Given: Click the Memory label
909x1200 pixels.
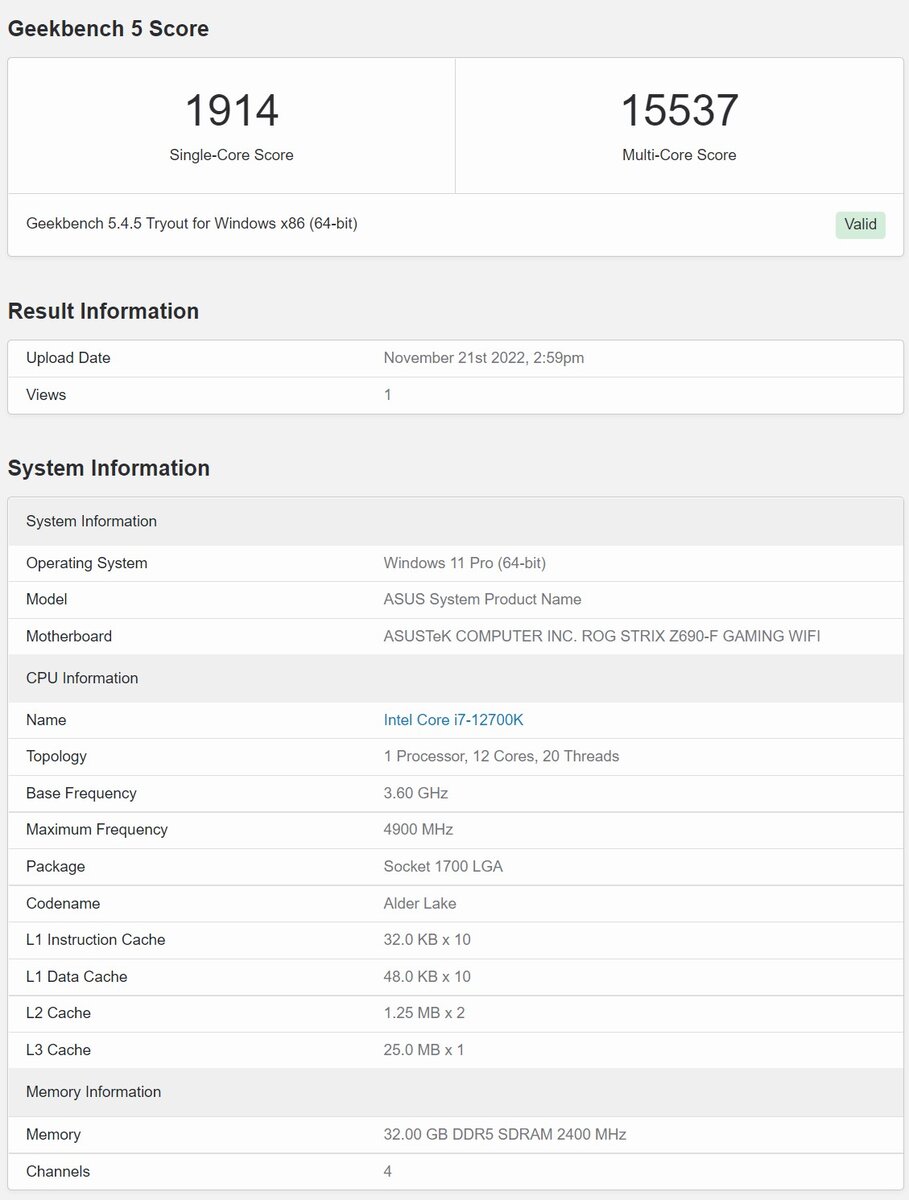Looking at the screenshot, I should coord(53,1134).
